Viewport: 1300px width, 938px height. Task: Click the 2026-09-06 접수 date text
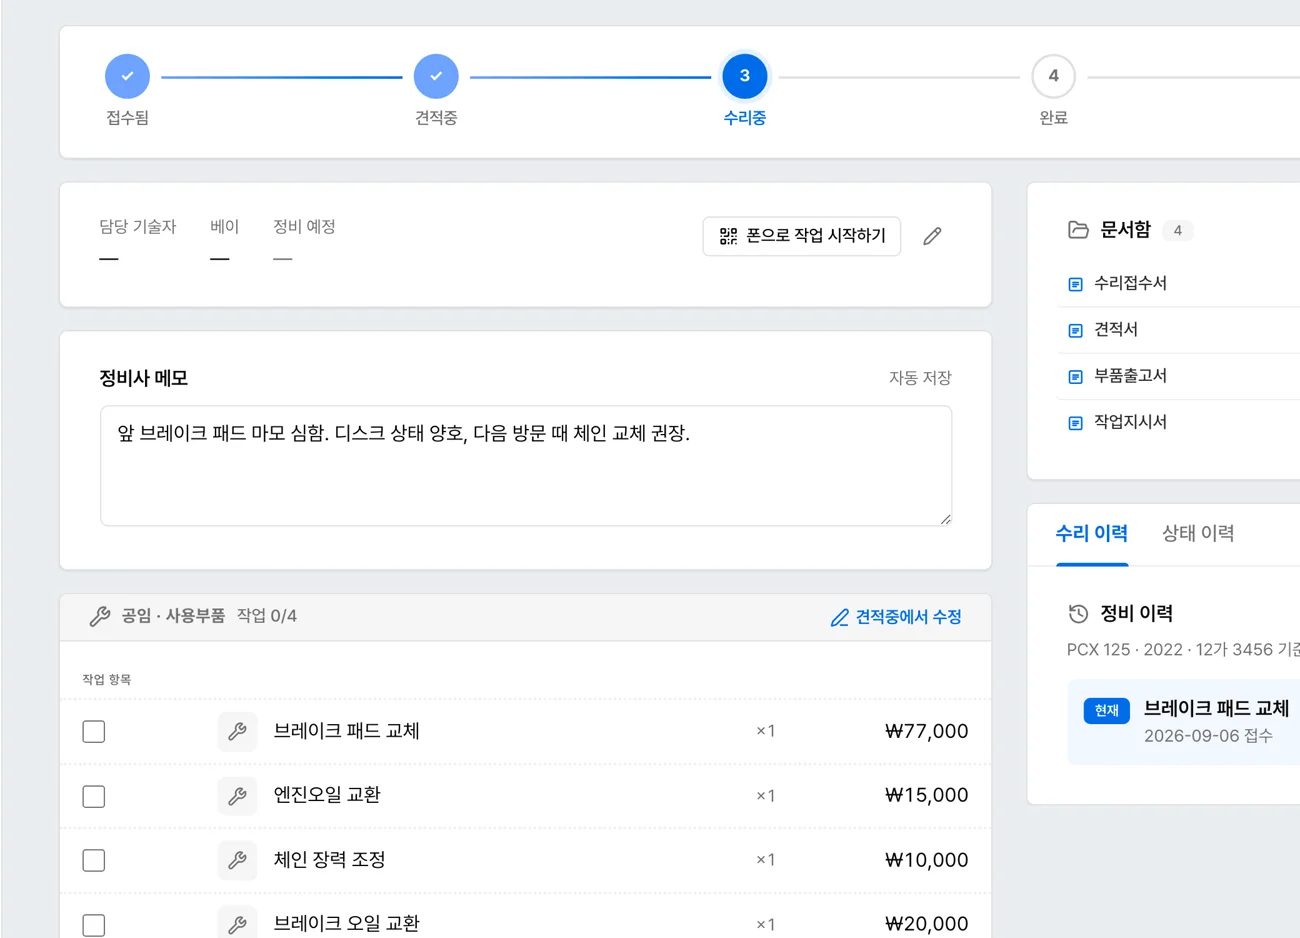click(1208, 736)
